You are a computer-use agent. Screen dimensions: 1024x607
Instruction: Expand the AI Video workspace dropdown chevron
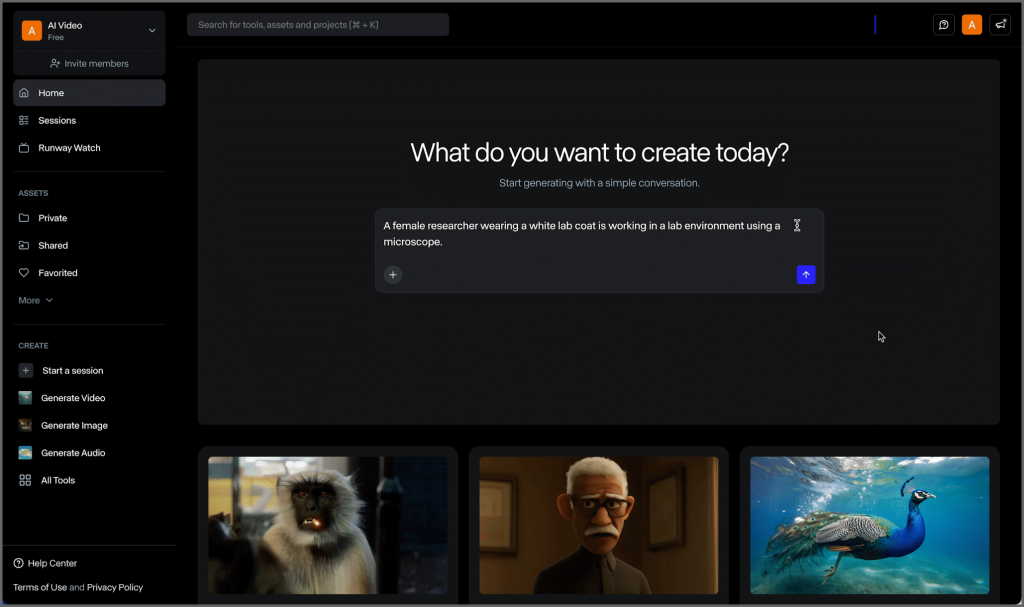152,31
